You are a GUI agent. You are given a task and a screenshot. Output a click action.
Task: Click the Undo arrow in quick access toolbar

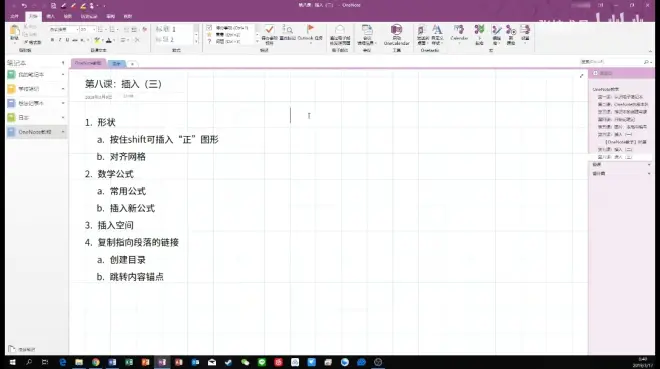24,5
